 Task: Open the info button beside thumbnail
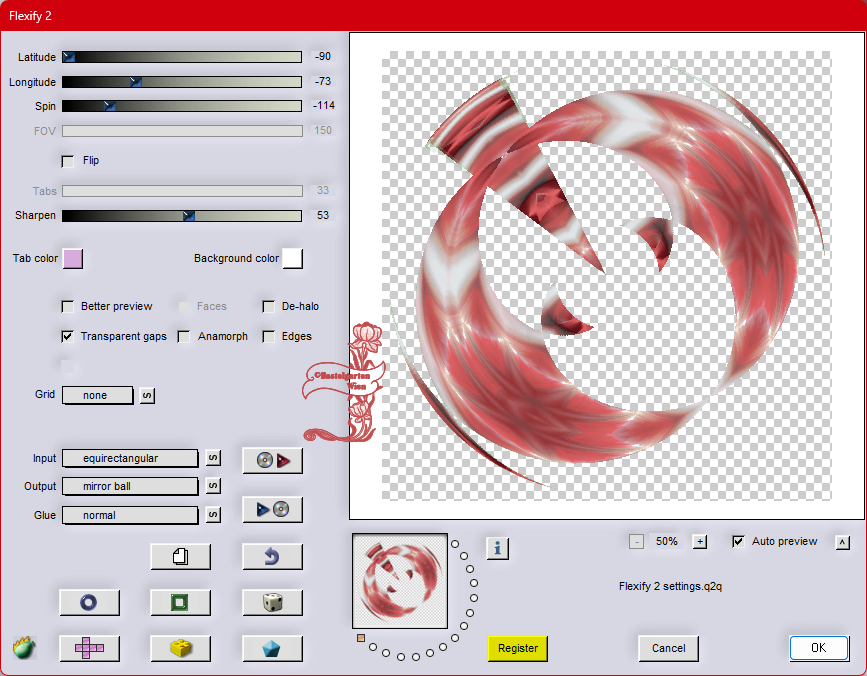[498, 547]
